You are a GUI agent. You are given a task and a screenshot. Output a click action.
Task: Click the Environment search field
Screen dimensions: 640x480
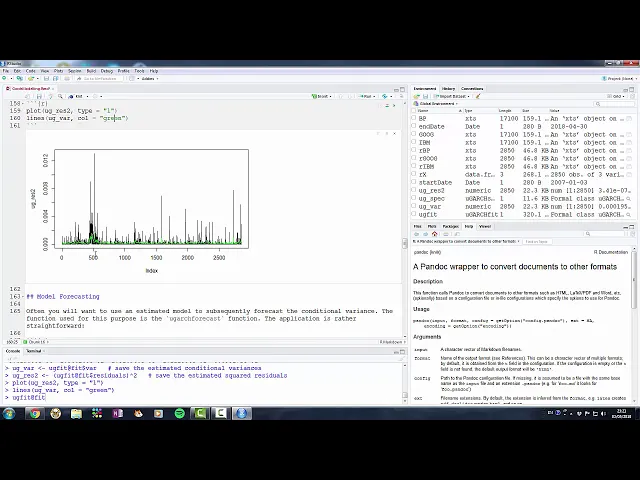614,104
